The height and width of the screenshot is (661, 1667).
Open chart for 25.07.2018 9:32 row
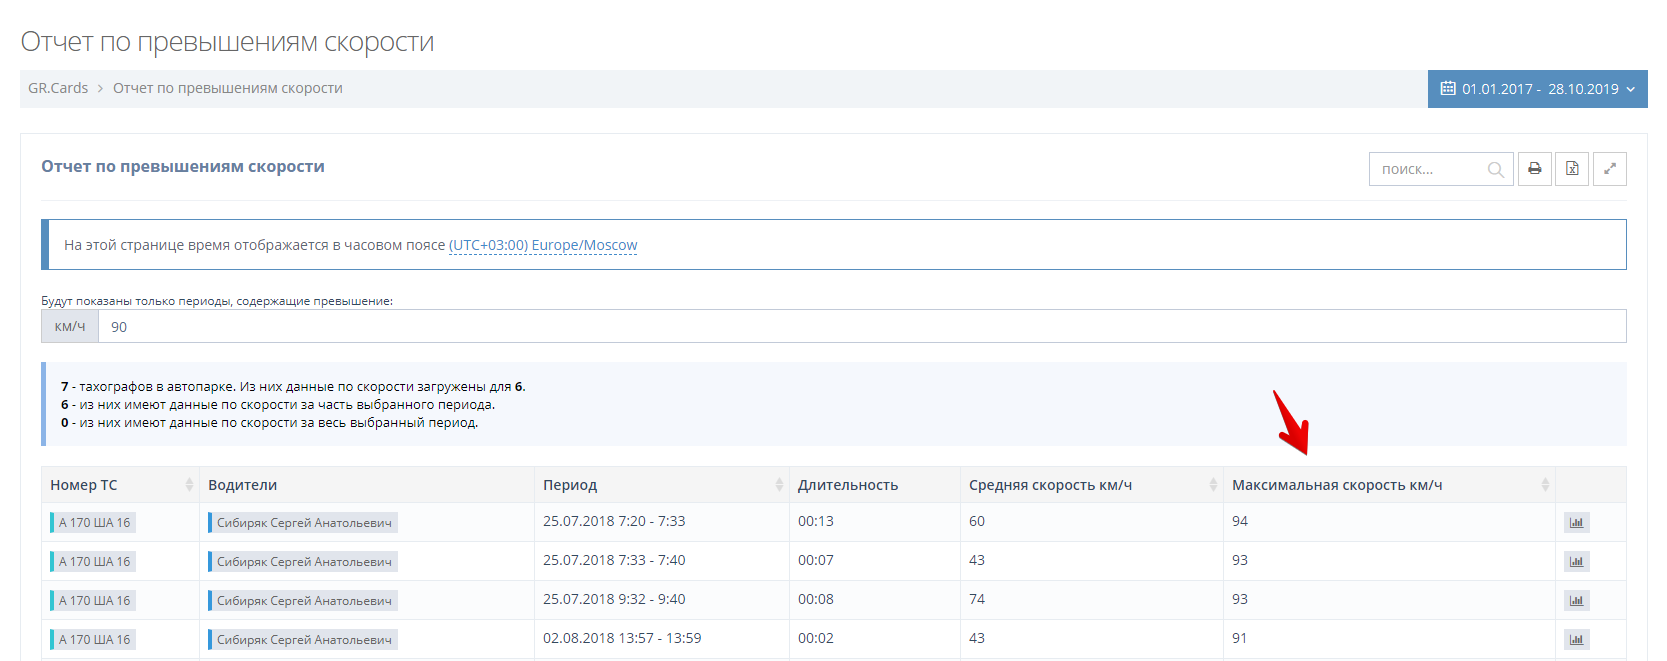(x=1577, y=601)
